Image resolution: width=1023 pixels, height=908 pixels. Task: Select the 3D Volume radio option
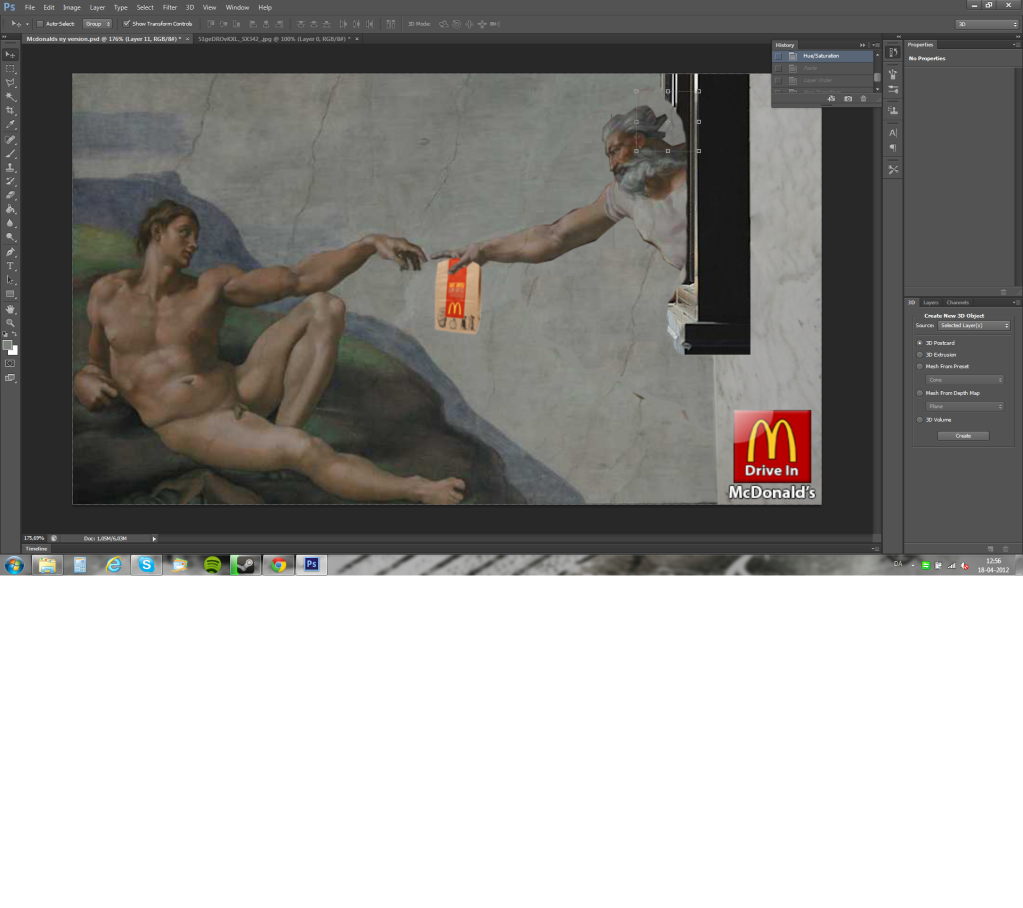pyautogui.click(x=920, y=420)
